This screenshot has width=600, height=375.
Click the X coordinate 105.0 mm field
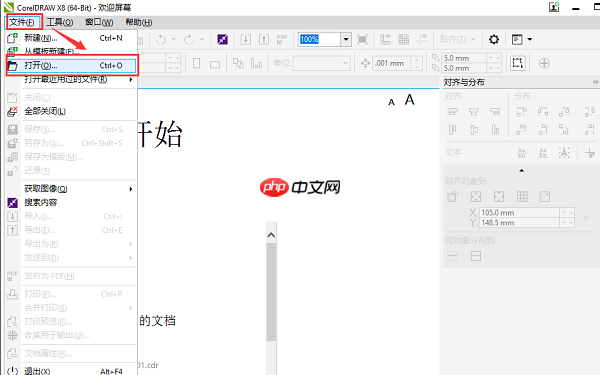[x=519, y=213]
